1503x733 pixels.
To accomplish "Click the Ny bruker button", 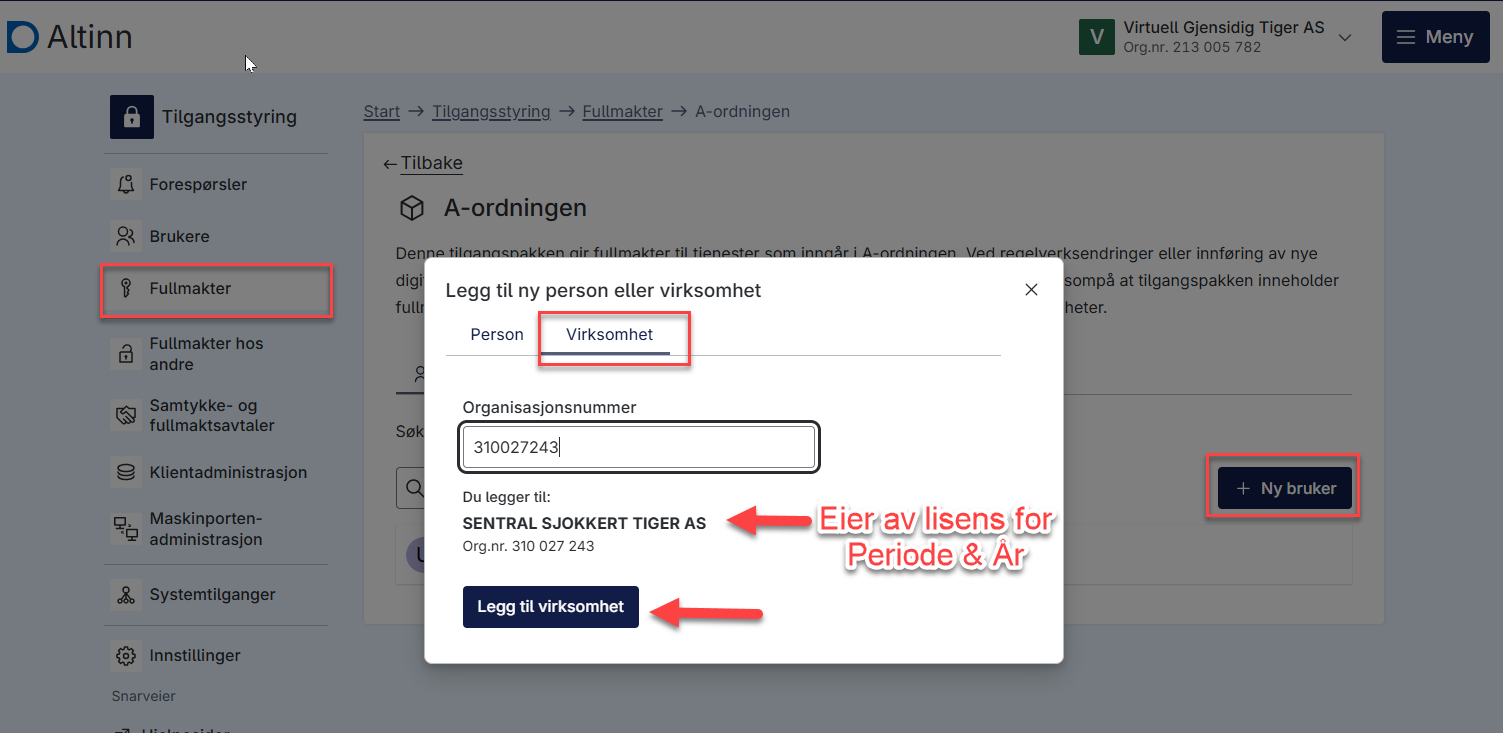I will [x=1284, y=489].
